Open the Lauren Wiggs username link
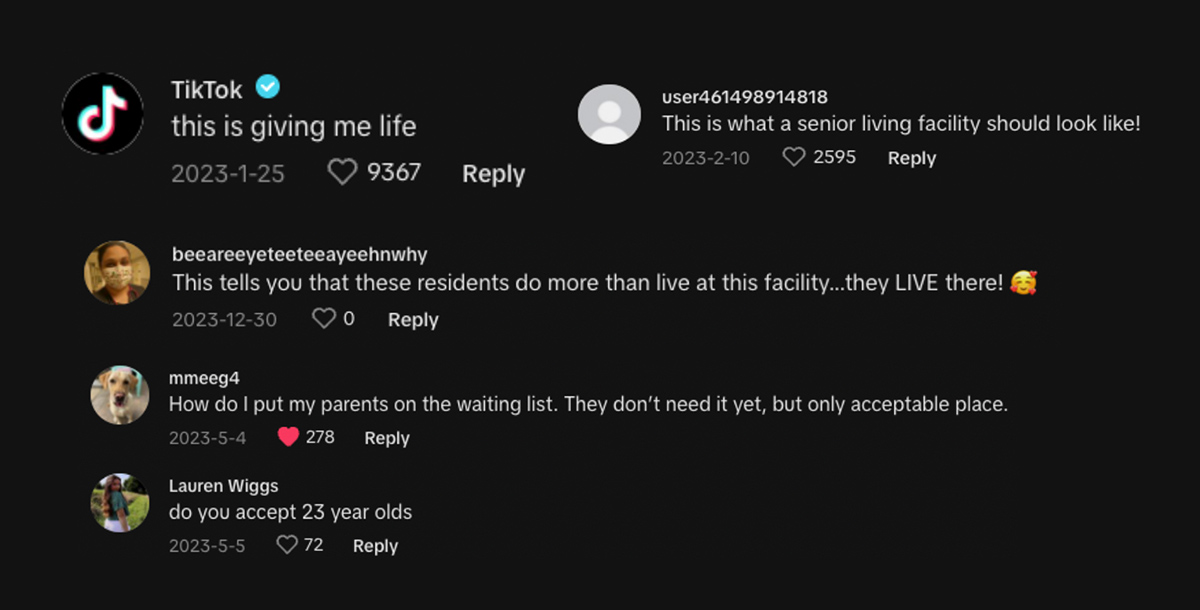 pos(224,485)
